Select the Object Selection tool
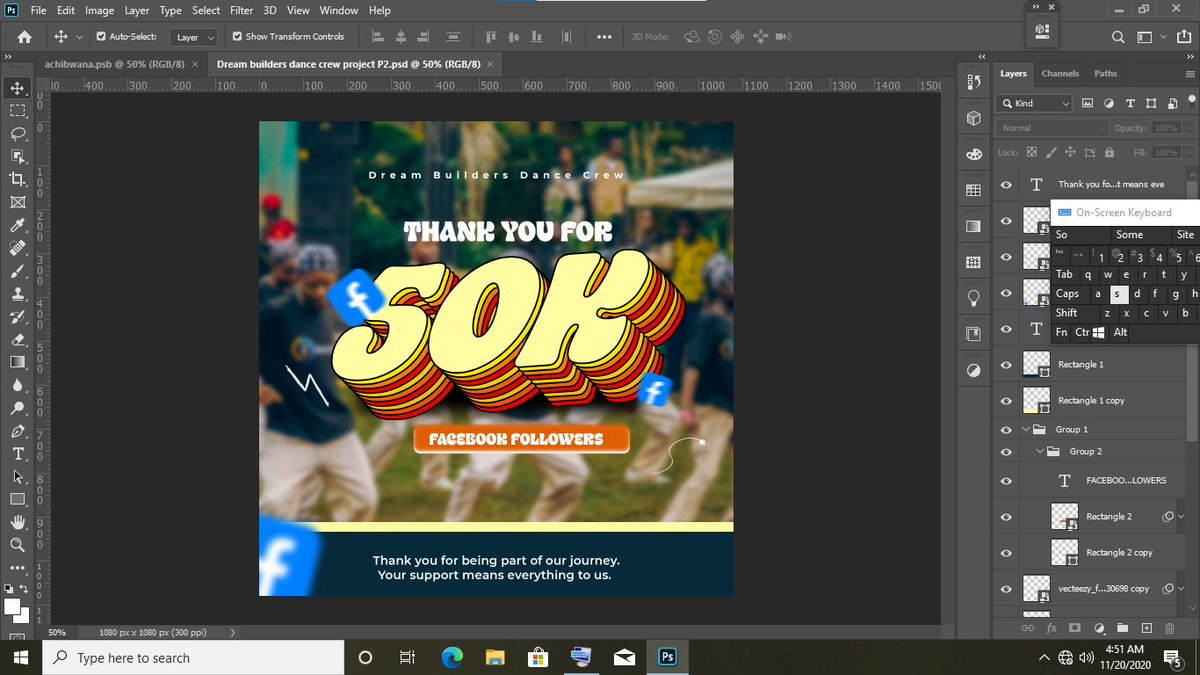Viewport: 1200px width, 675px height. pos(18,156)
